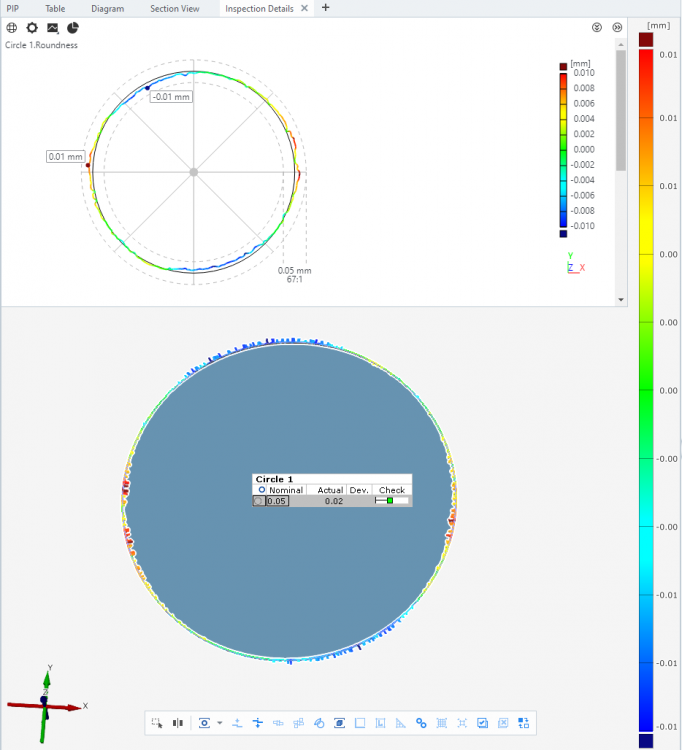Click the double-chevron expander at panel top right

coord(617,28)
